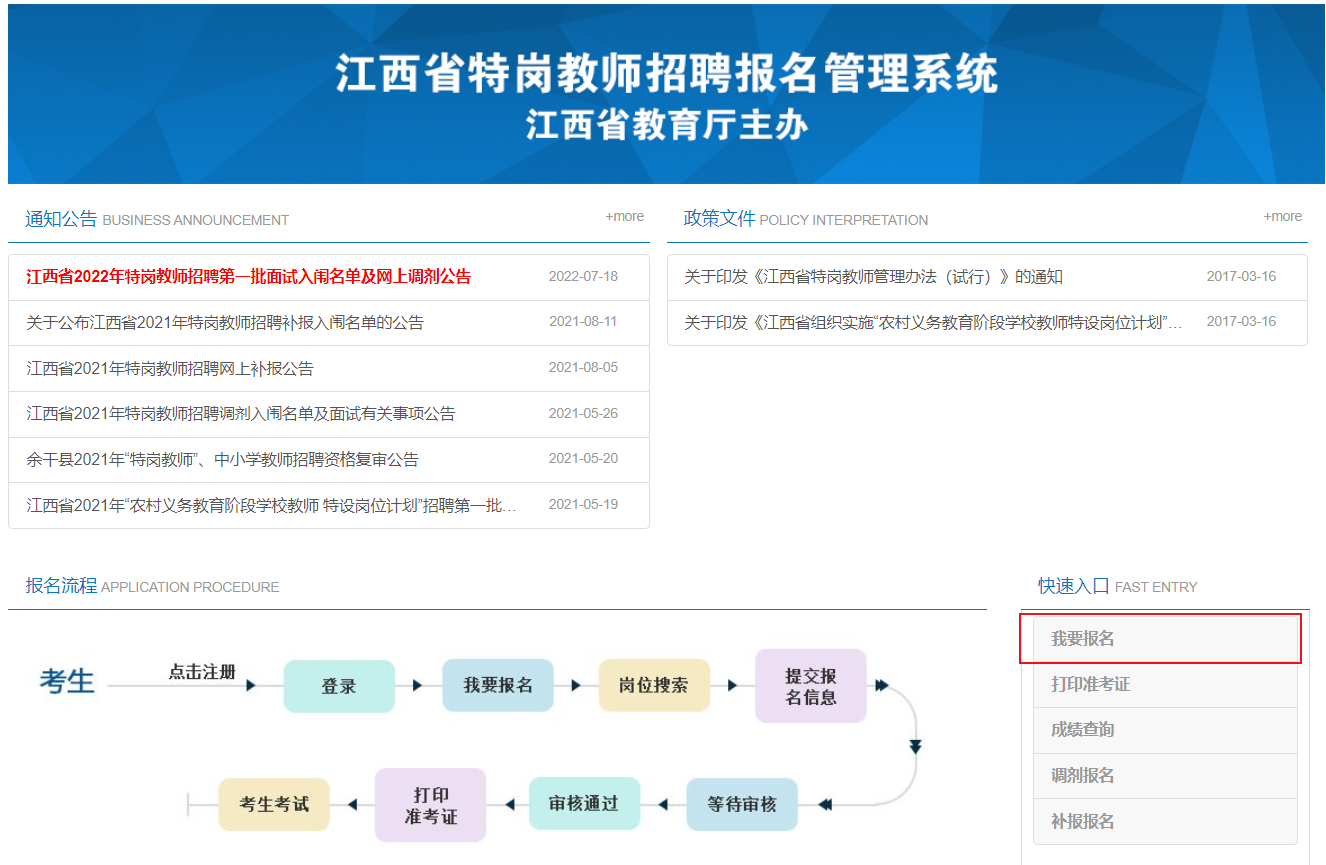Open 农村义务教育阶段学校教师特设岗位计划 policy notice
Viewport: 1326px width, 865px height.
pos(933,323)
